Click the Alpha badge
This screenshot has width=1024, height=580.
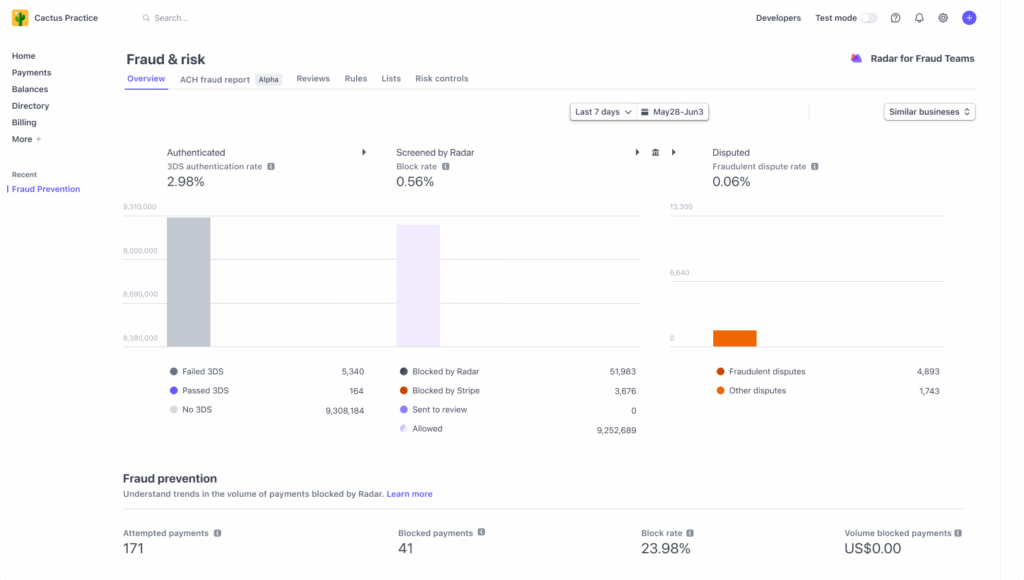[x=268, y=80]
